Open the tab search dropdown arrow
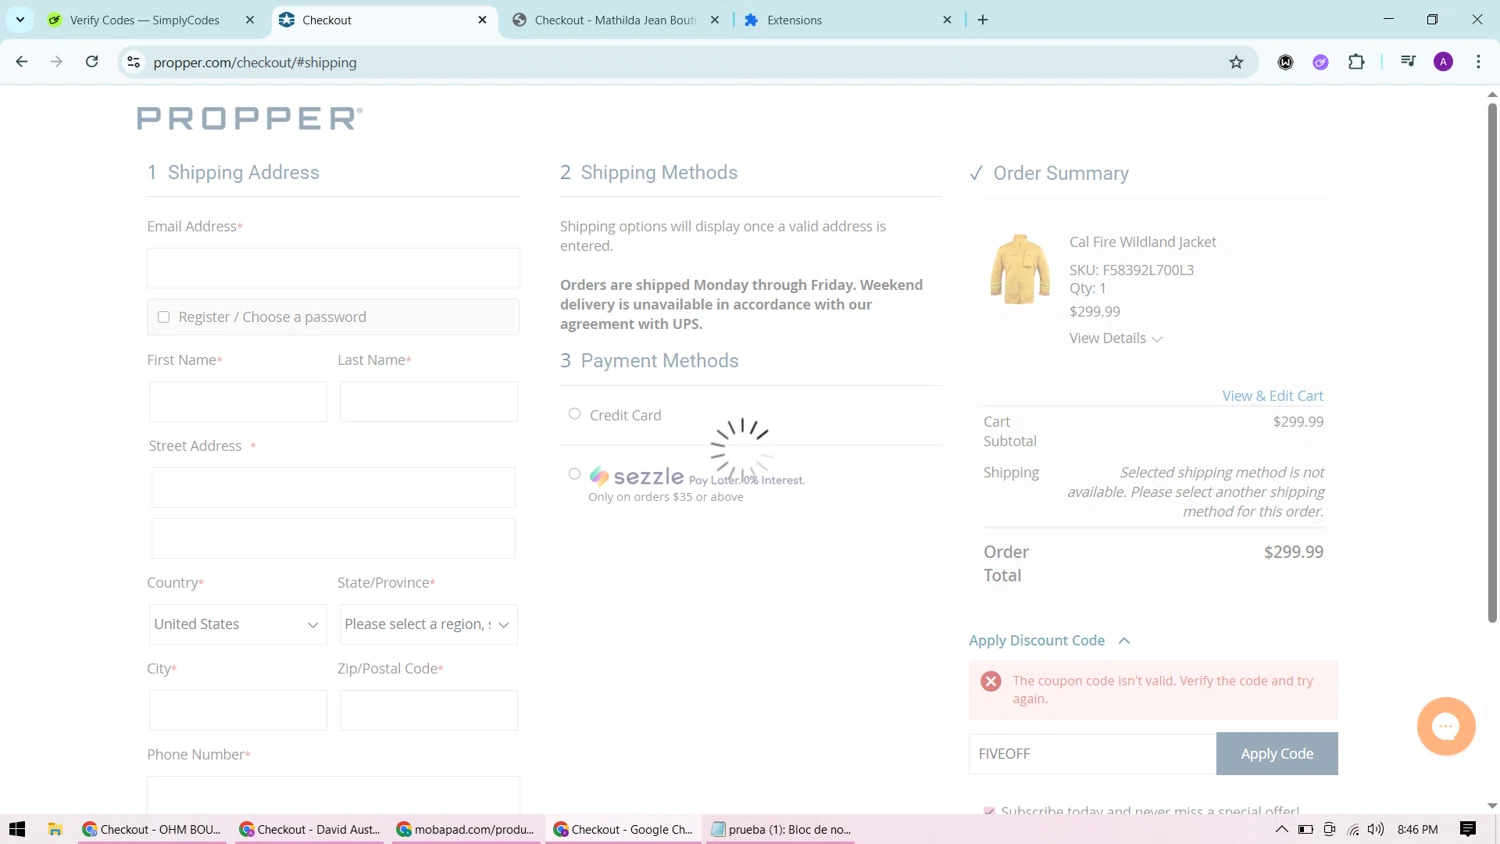 [20, 20]
